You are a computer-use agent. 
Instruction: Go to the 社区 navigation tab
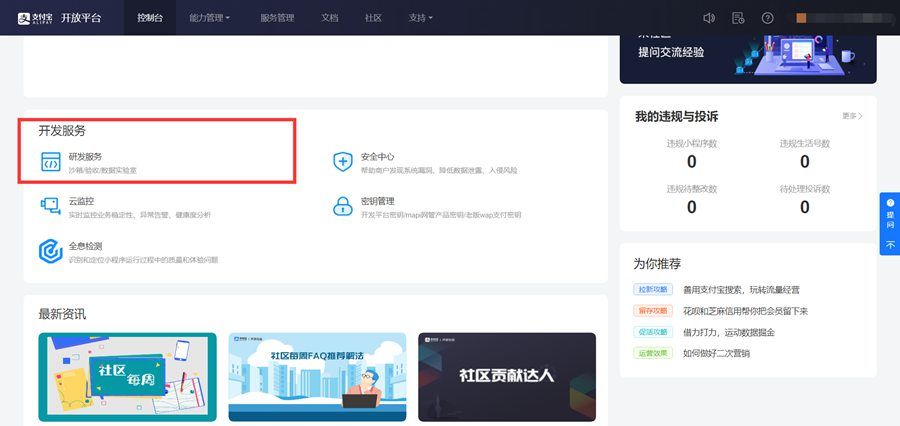373,18
